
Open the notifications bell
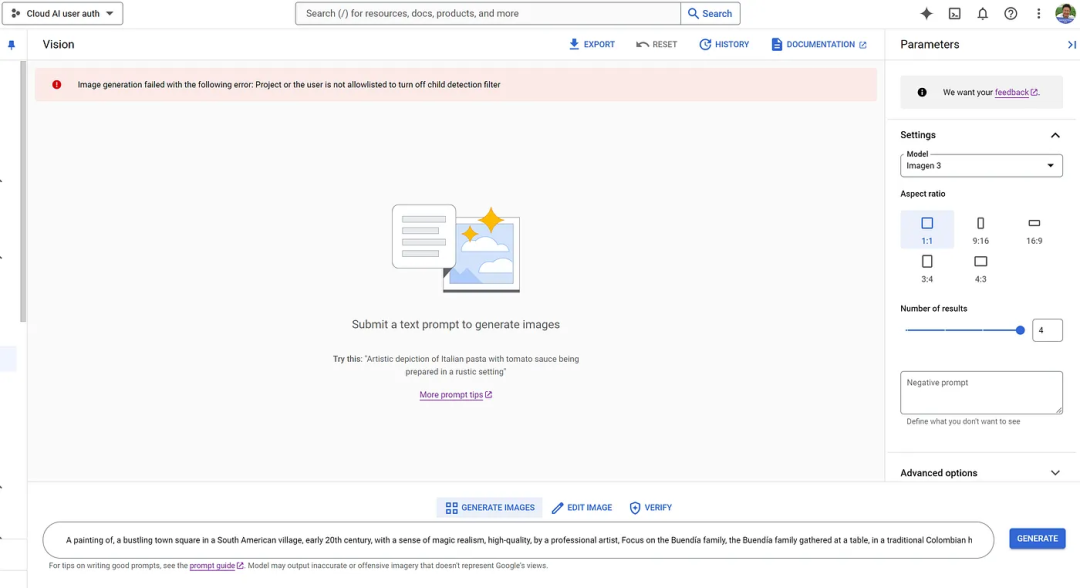[982, 14]
